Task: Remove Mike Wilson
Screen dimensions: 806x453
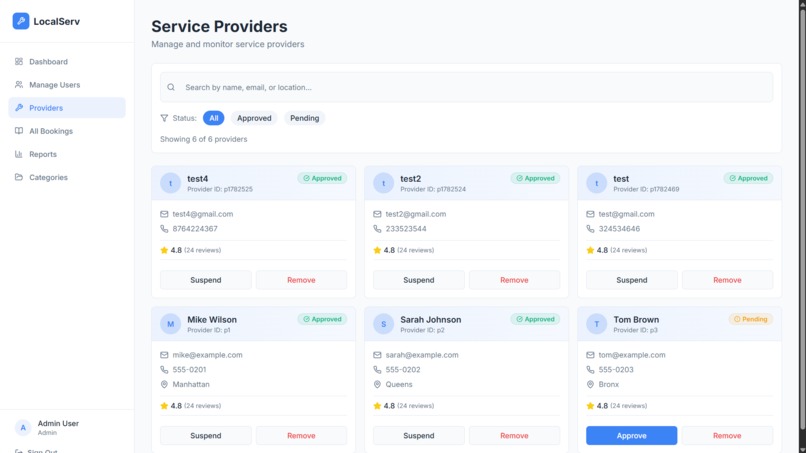Action: [301, 436]
